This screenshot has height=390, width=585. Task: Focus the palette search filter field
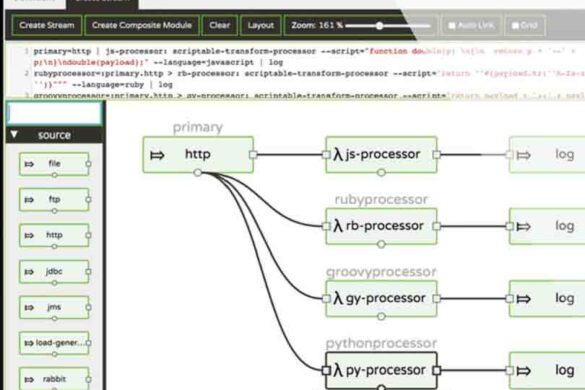pos(54,113)
